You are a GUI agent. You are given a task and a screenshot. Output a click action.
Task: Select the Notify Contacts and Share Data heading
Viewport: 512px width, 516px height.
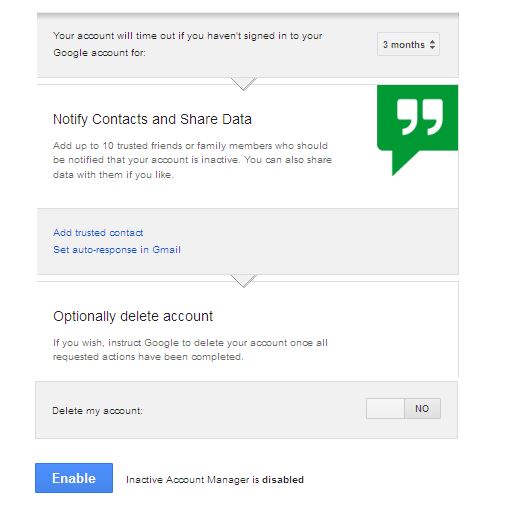[x=152, y=119]
